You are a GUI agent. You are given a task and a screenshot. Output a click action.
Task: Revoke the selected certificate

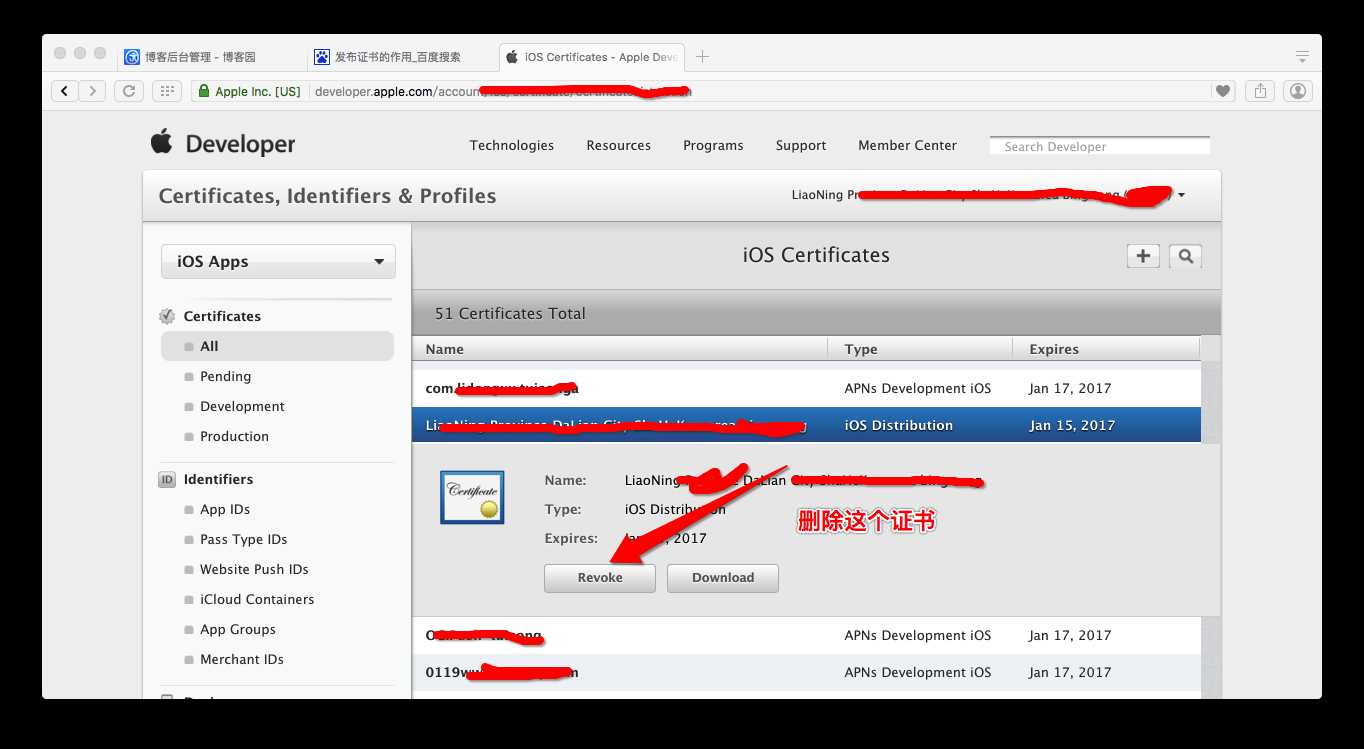click(x=600, y=578)
